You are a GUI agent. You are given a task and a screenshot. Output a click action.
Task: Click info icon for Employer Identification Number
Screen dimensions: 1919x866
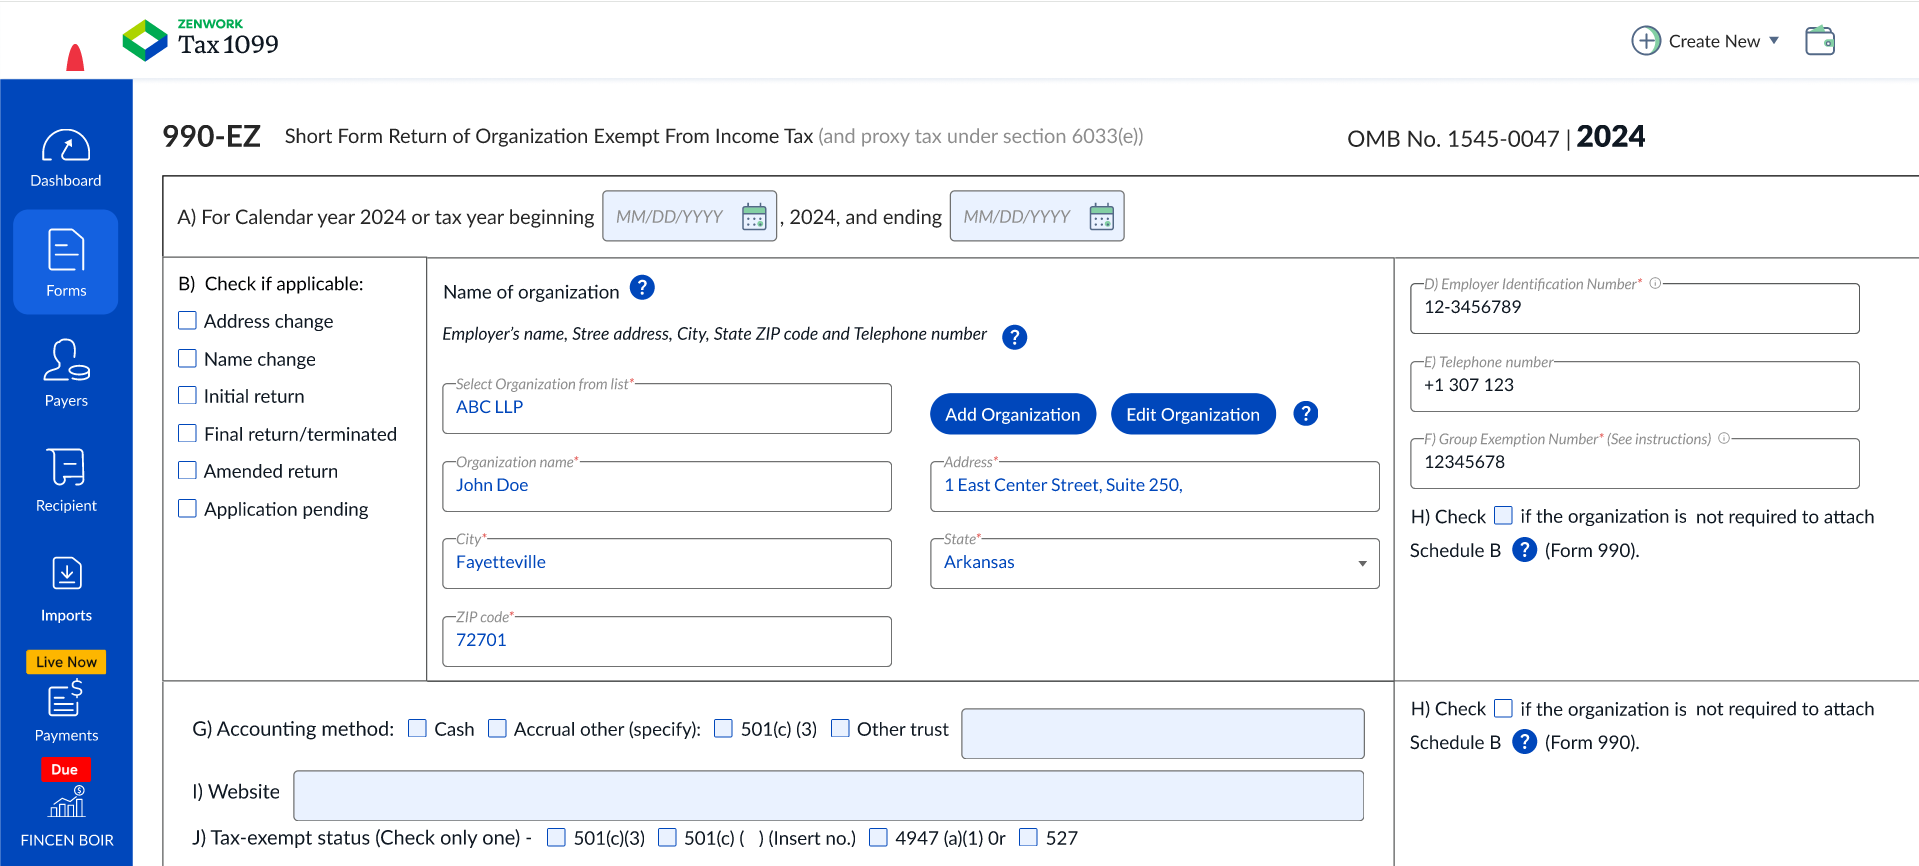1655,284
